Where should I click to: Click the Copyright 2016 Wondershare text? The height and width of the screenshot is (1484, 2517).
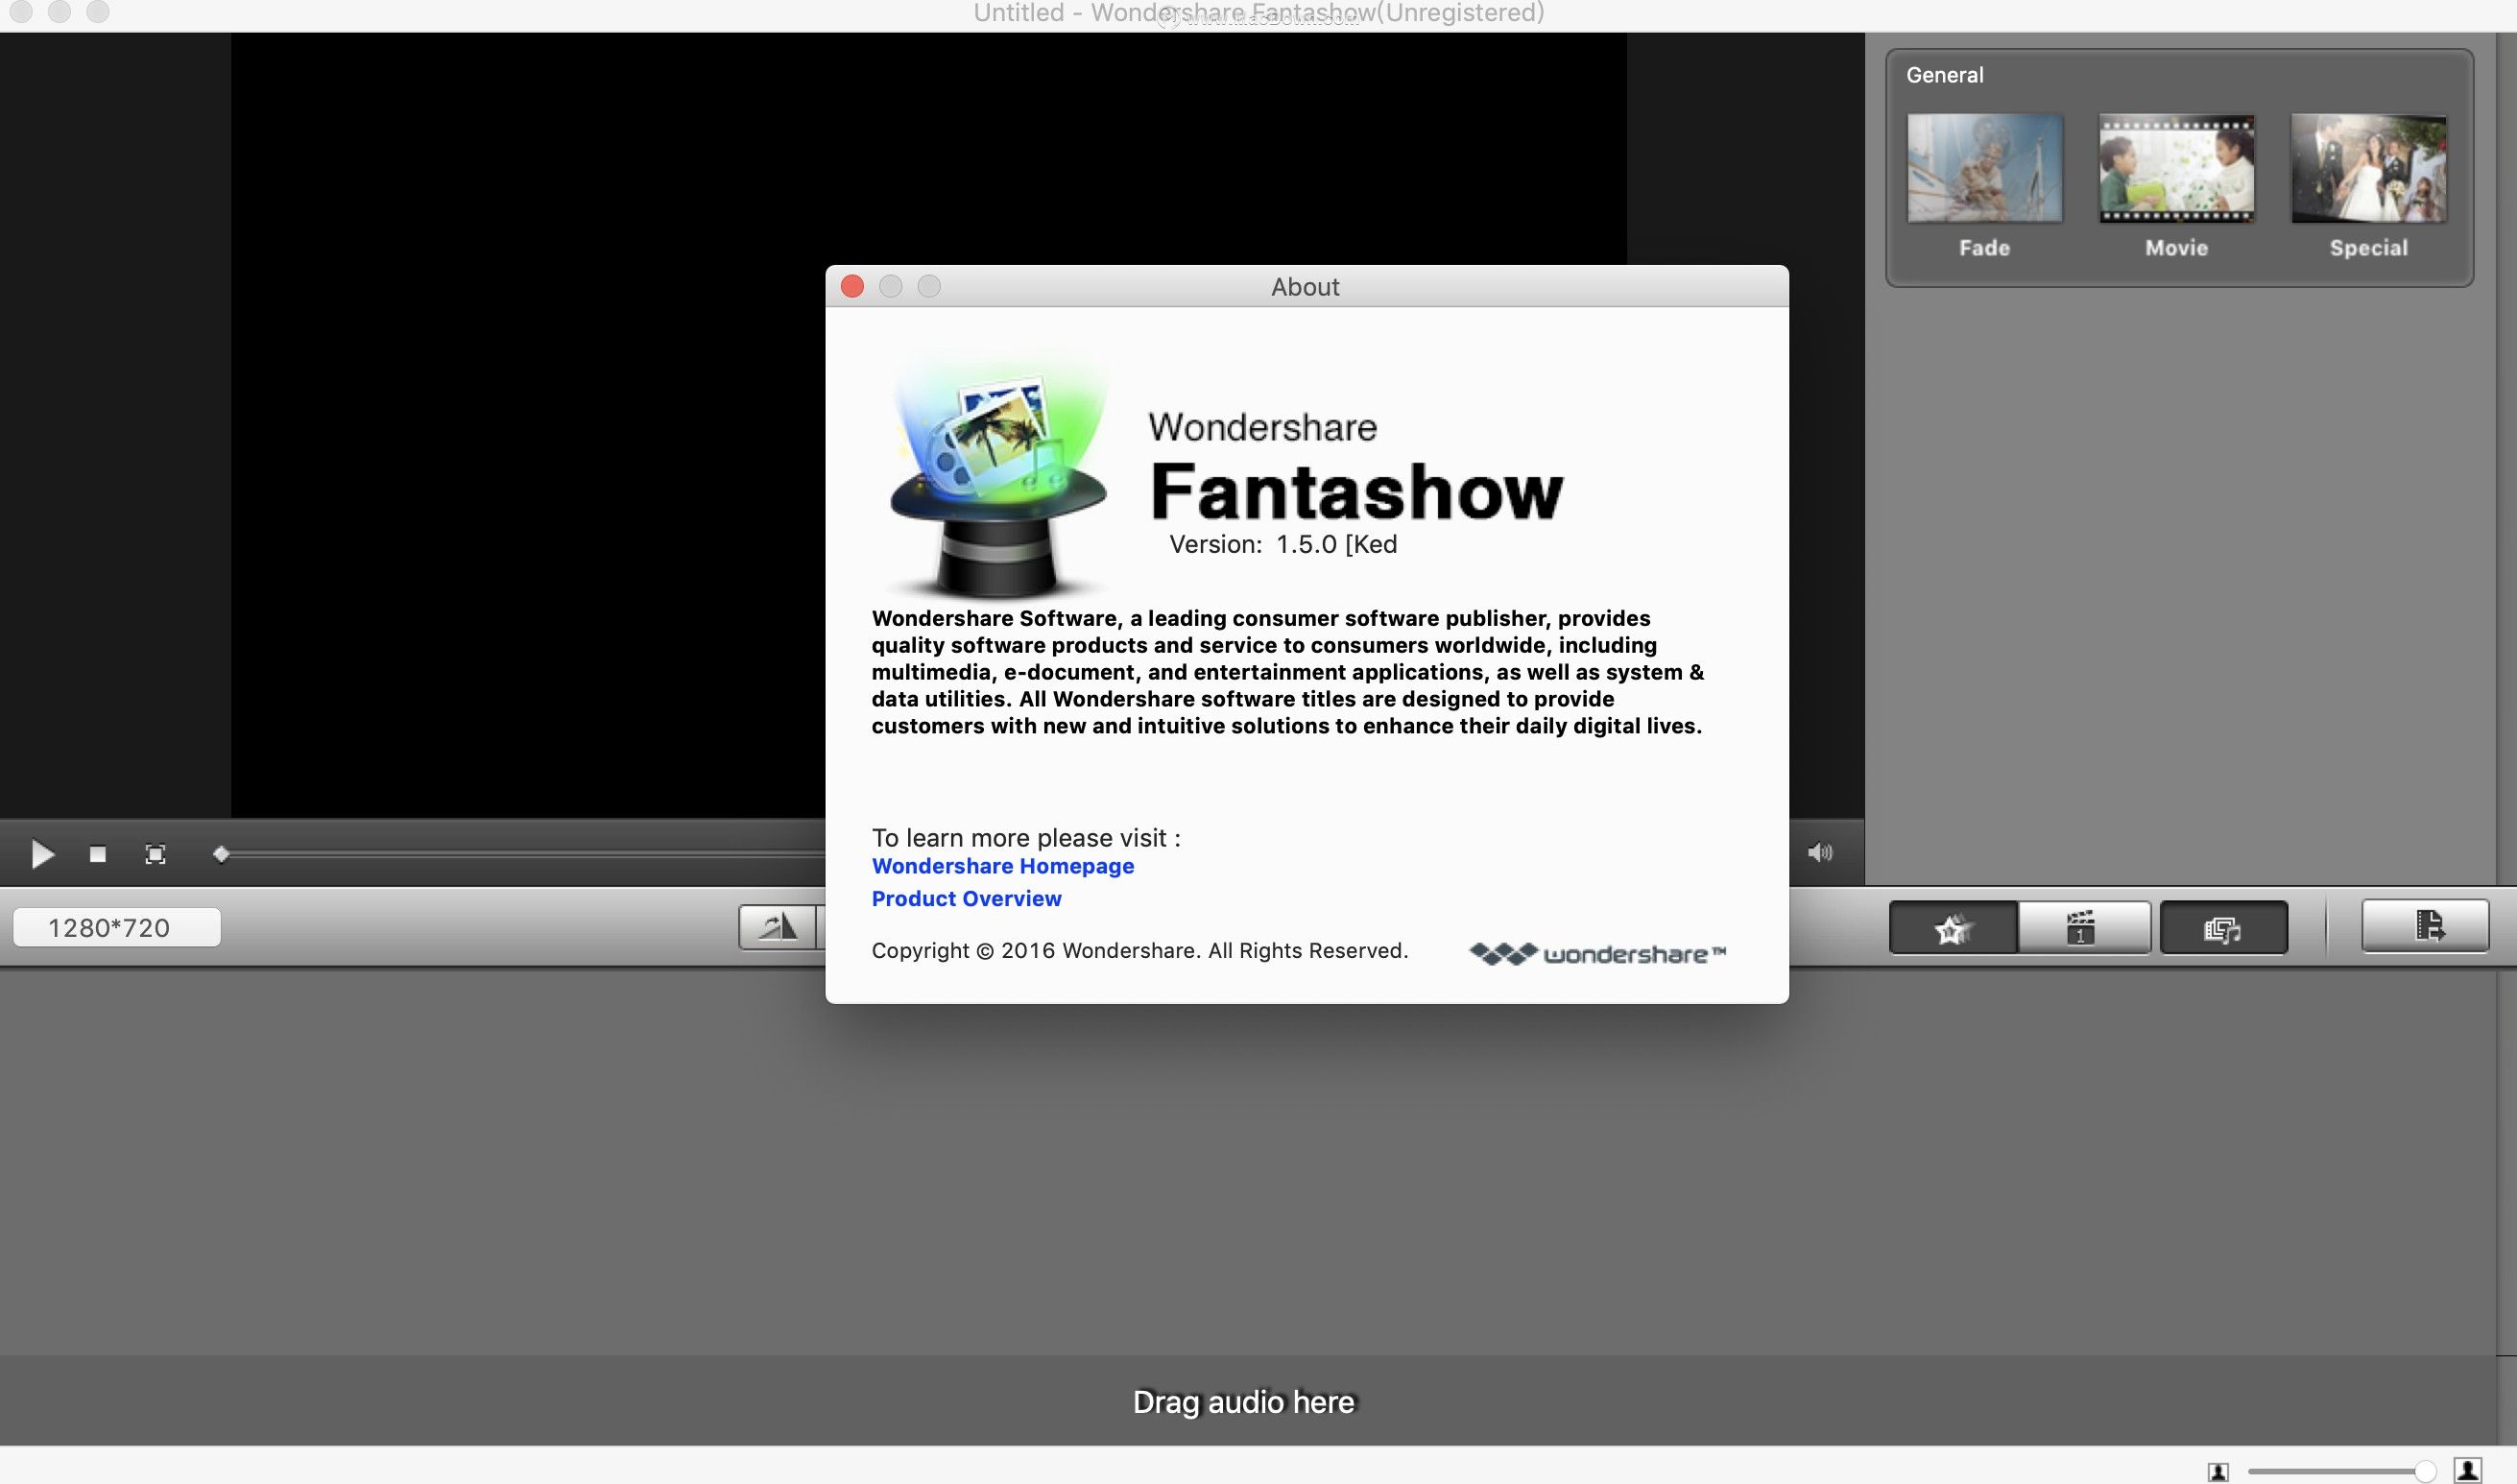tap(1139, 950)
